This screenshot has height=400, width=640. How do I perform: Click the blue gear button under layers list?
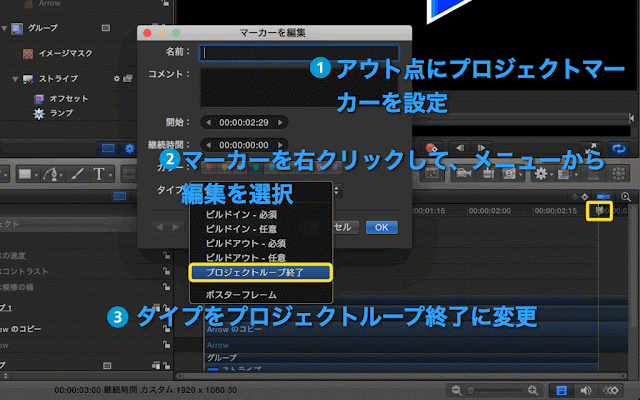(129, 149)
